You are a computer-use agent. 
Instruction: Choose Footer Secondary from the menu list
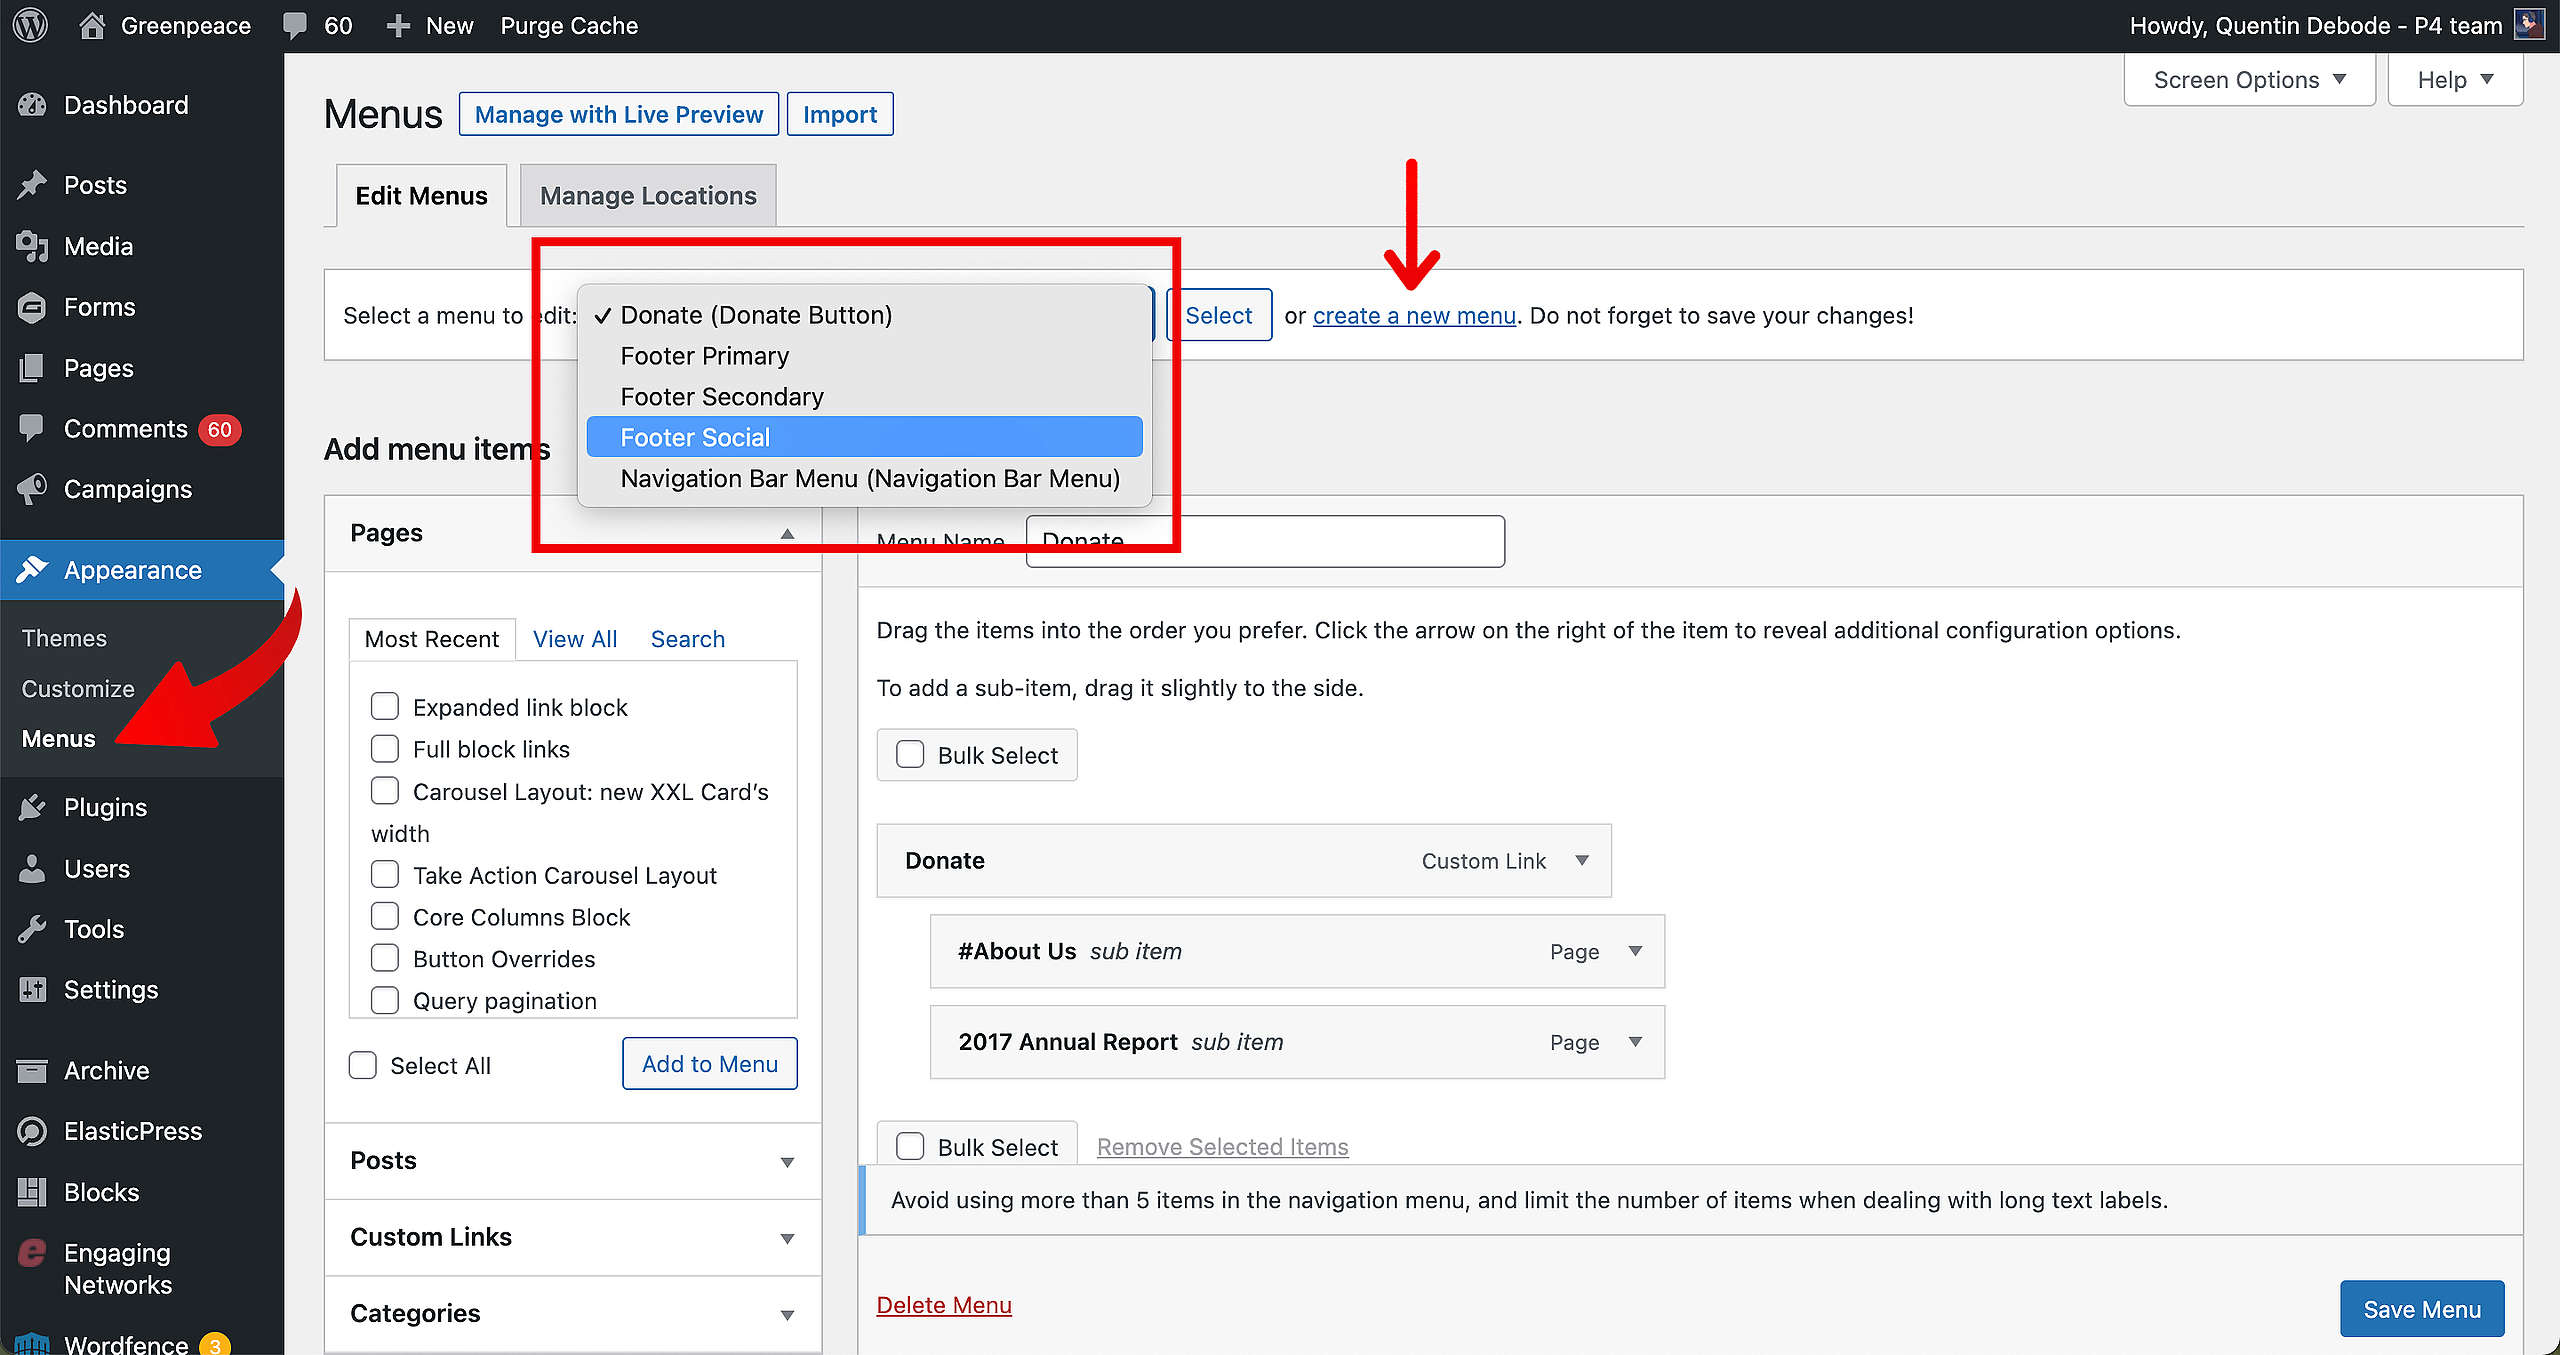tap(865, 397)
